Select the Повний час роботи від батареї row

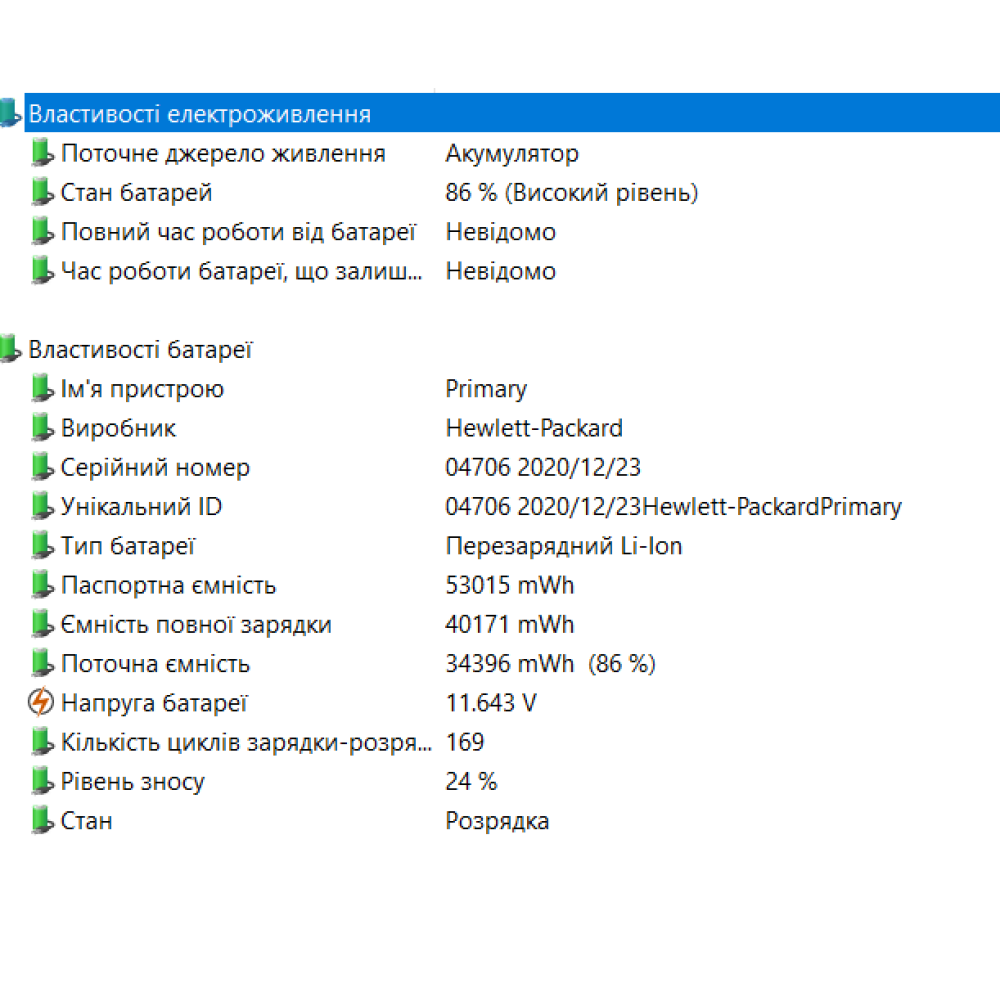[x=238, y=232]
